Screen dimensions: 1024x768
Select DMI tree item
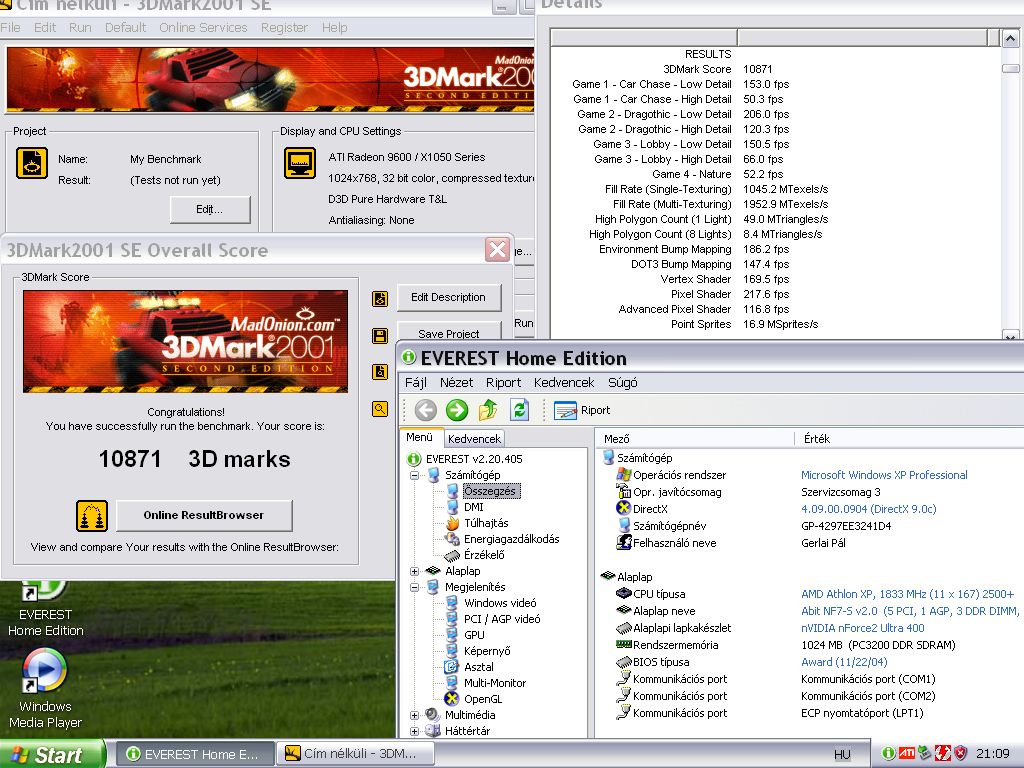tap(473, 507)
